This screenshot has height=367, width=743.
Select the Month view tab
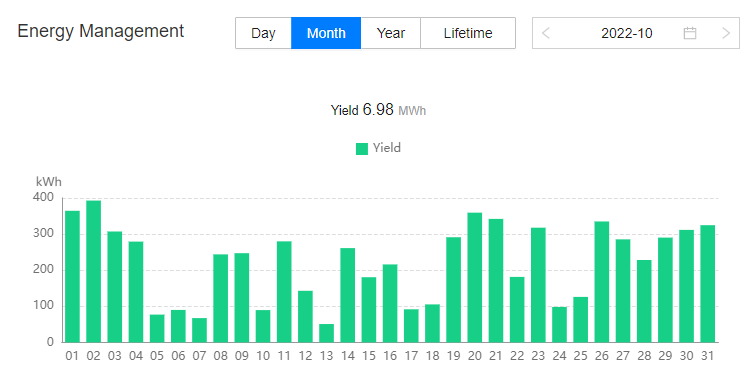[326, 33]
